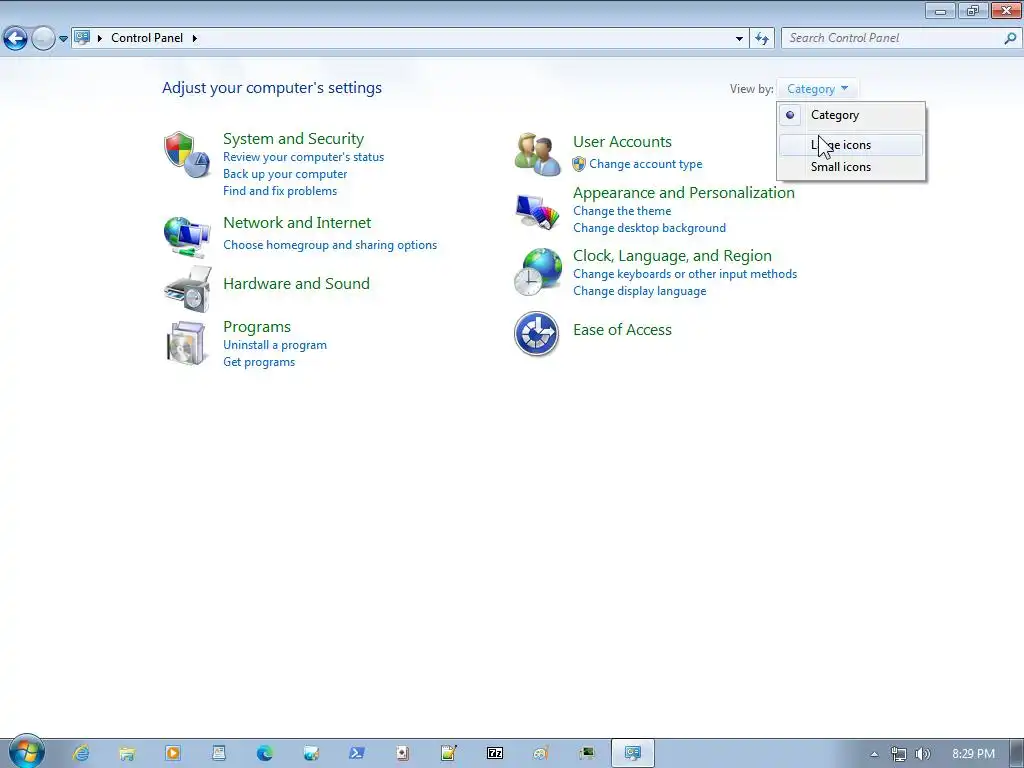Open the Hardware and Sound printer icon

[x=188, y=289]
